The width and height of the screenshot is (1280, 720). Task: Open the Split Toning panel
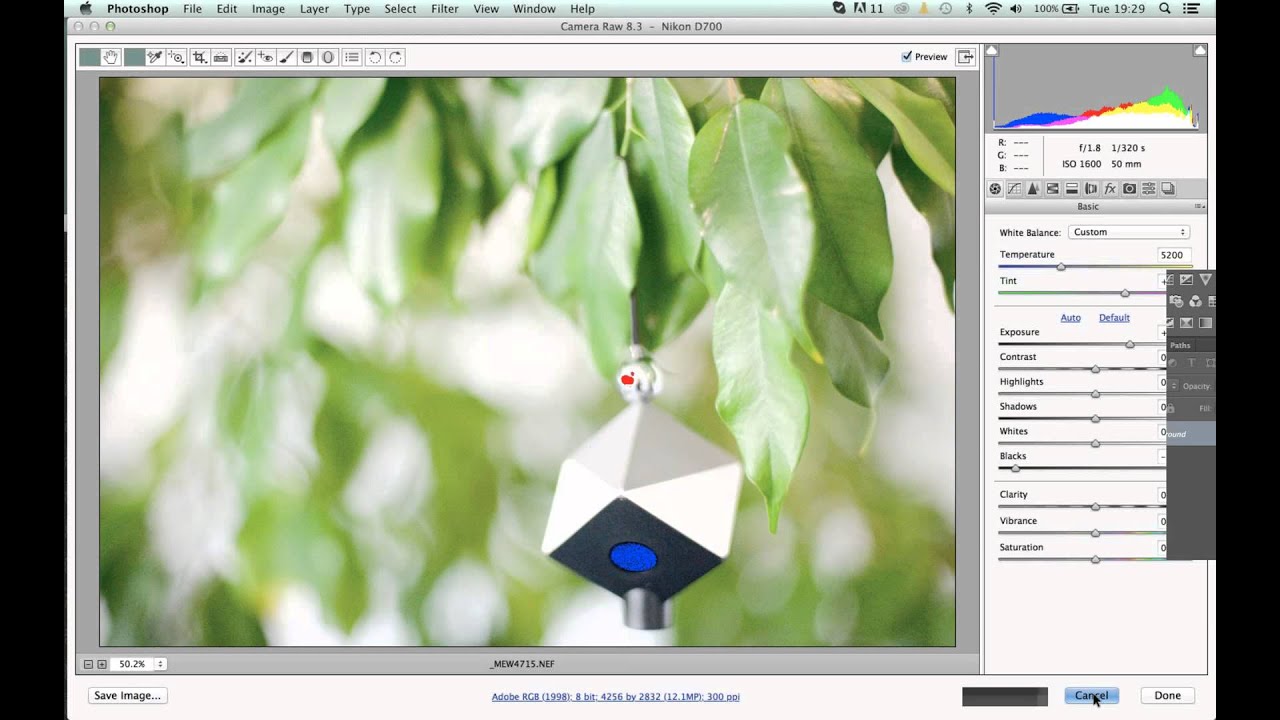[1071, 188]
